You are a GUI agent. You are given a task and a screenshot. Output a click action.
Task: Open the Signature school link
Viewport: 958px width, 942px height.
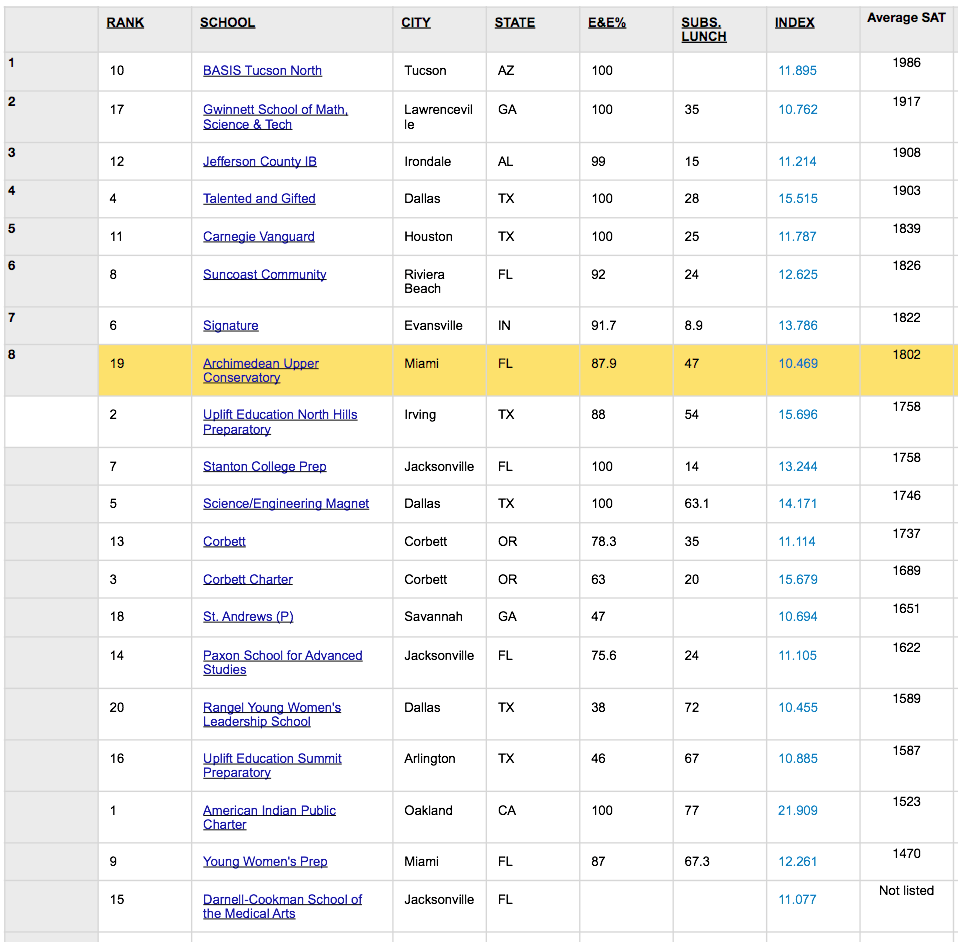tap(230, 326)
